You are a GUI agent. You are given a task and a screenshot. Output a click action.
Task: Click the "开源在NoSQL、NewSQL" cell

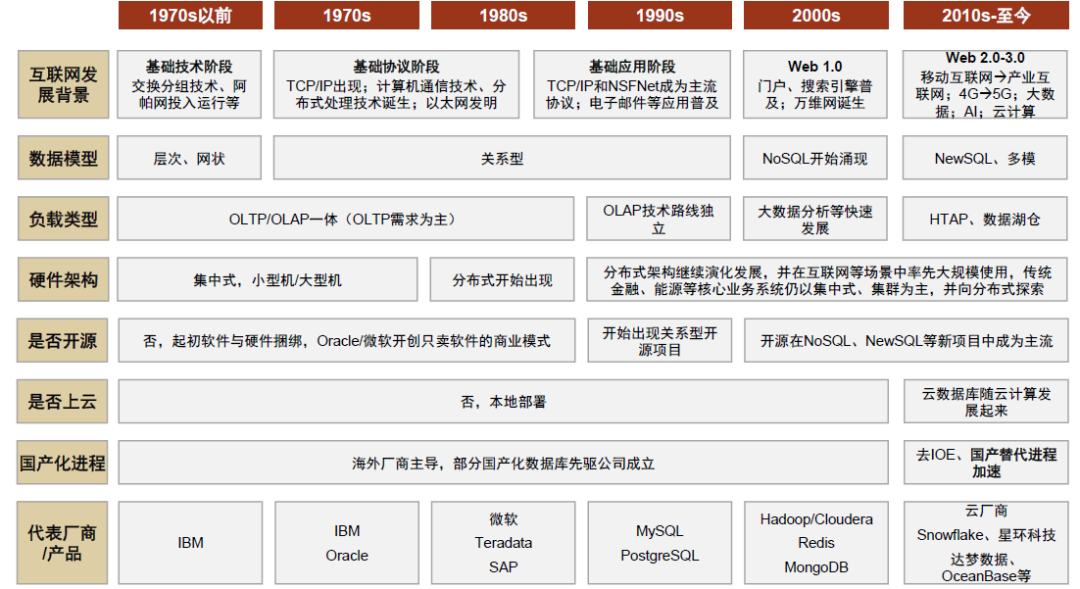(906, 340)
